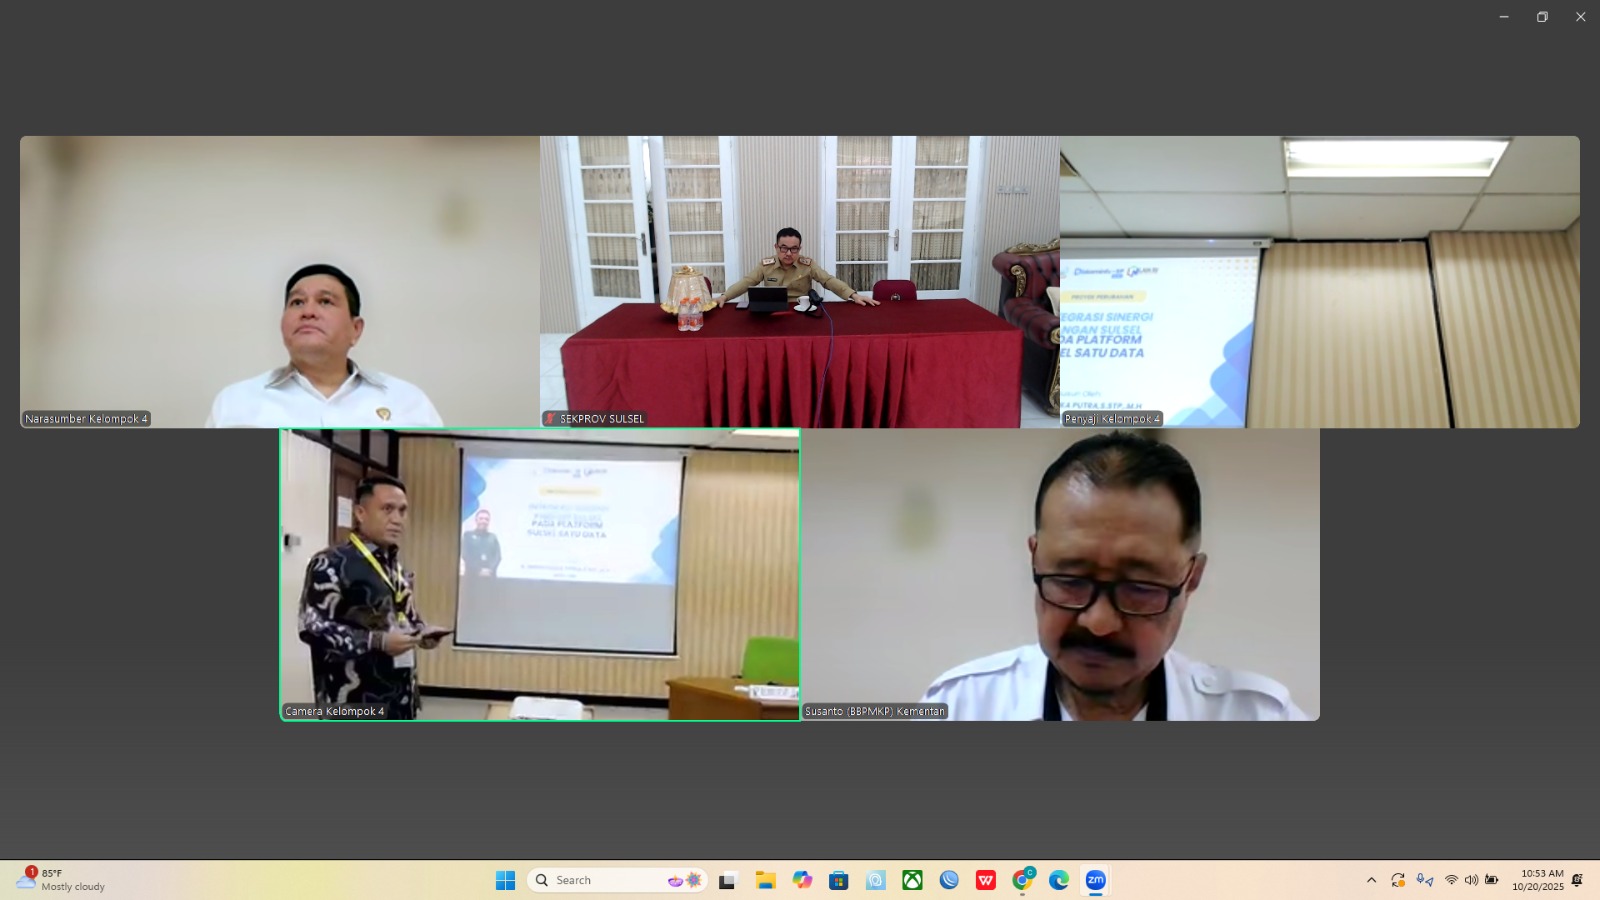This screenshot has width=1600, height=900.
Task: Select the Susanto (BBPMKP) Kementan video tile
Action: (x=1060, y=574)
